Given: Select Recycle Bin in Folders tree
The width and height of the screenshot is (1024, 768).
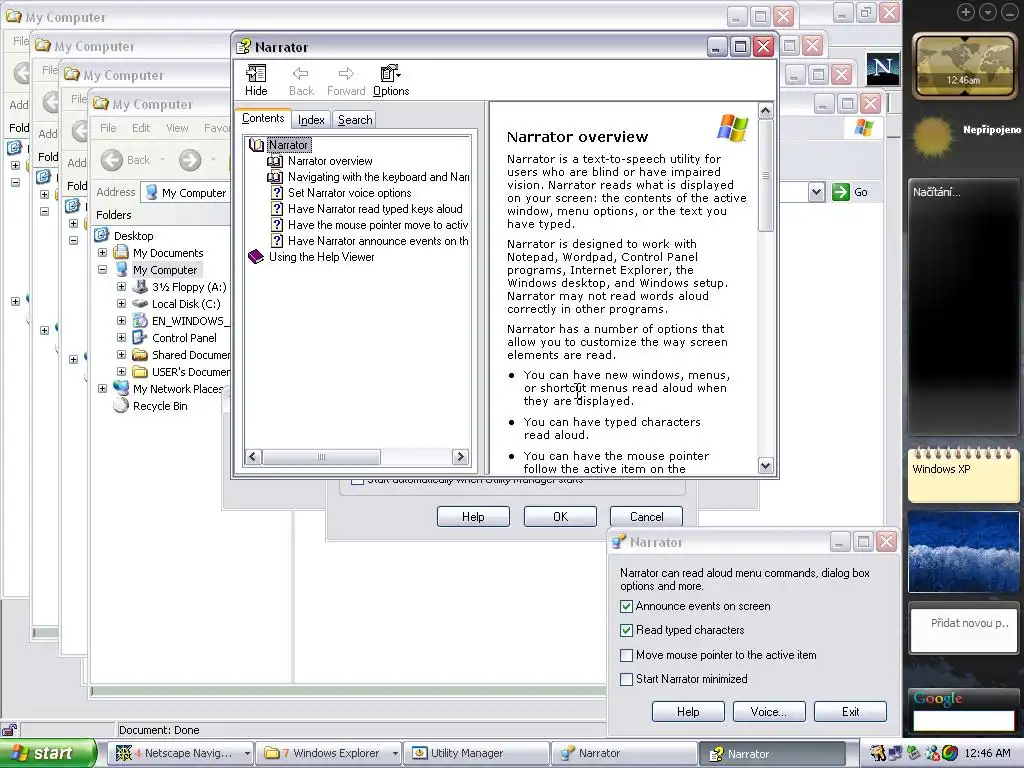Looking at the screenshot, I should tap(160, 406).
